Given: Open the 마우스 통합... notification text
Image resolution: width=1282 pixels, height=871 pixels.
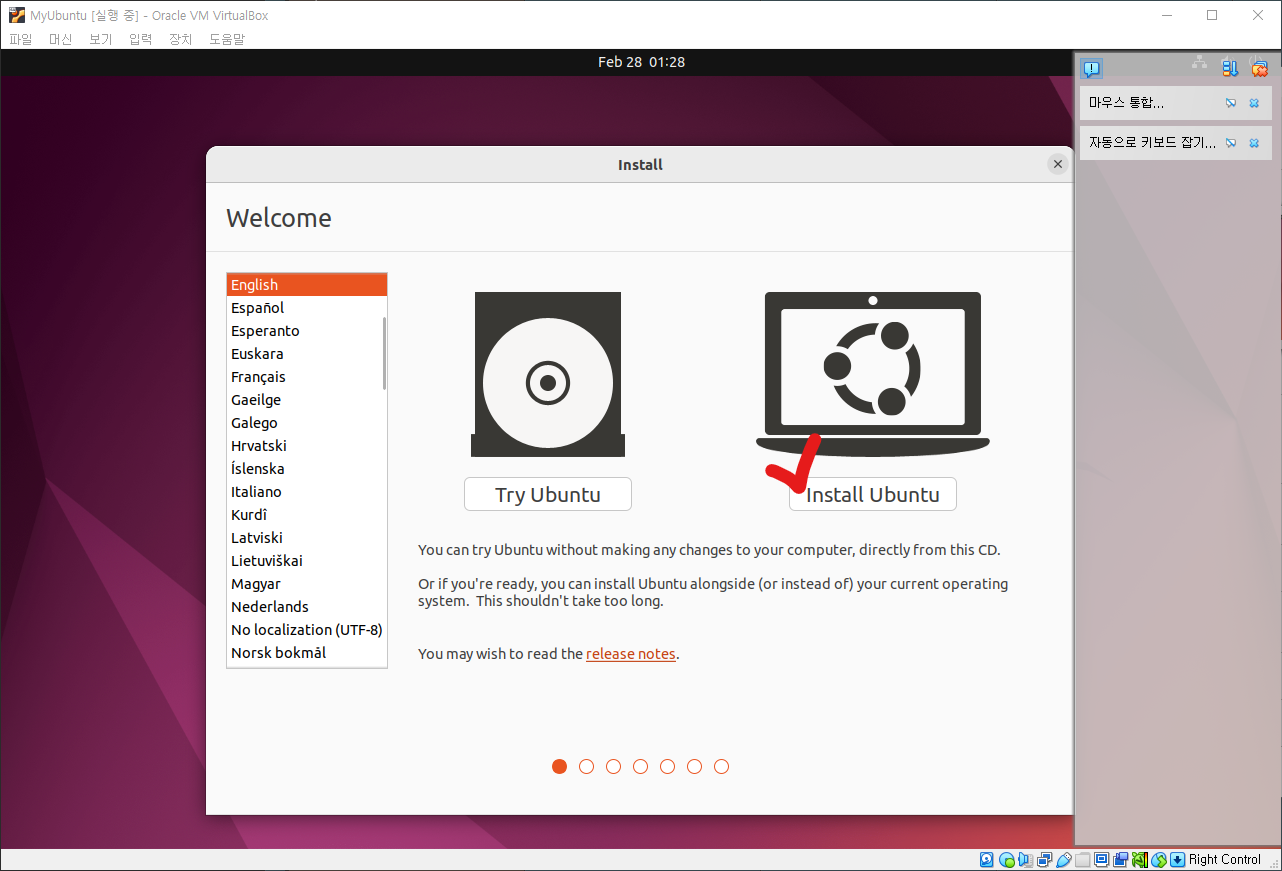Looking at the screenshot, I should 1126,103.
